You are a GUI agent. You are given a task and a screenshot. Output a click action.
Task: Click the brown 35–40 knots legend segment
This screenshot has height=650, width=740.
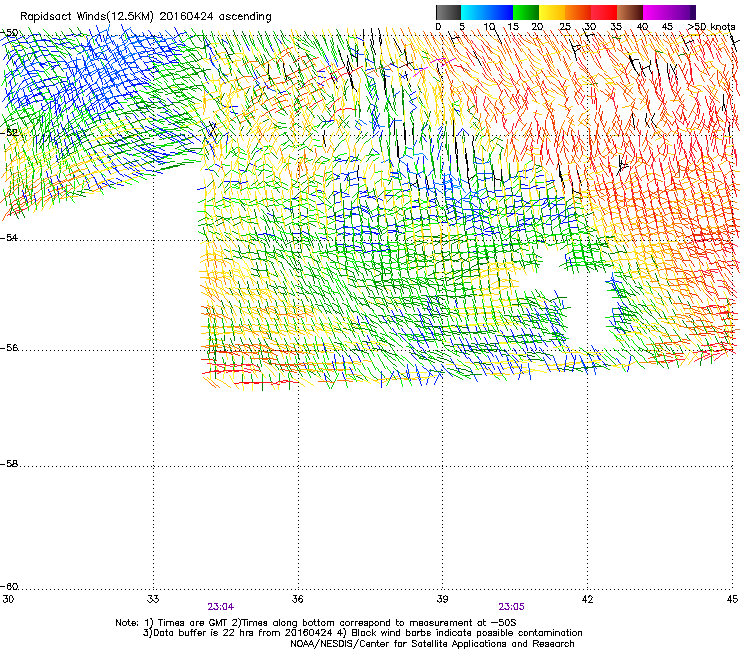[x=630, y=12]
